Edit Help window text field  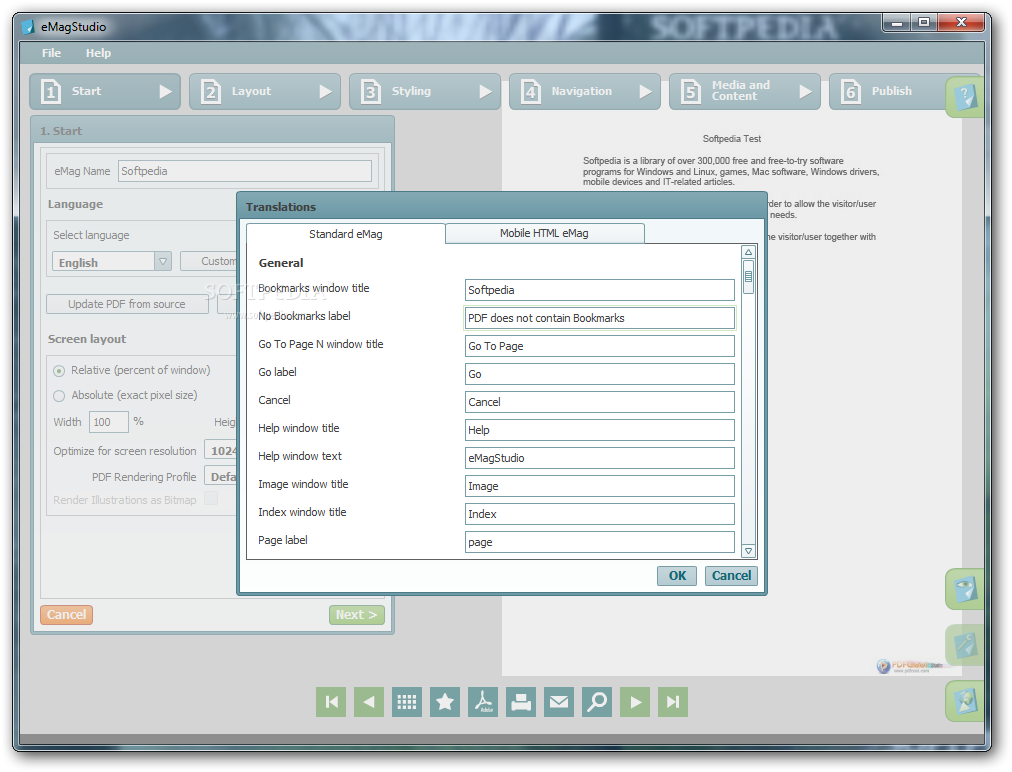(600, 458)
